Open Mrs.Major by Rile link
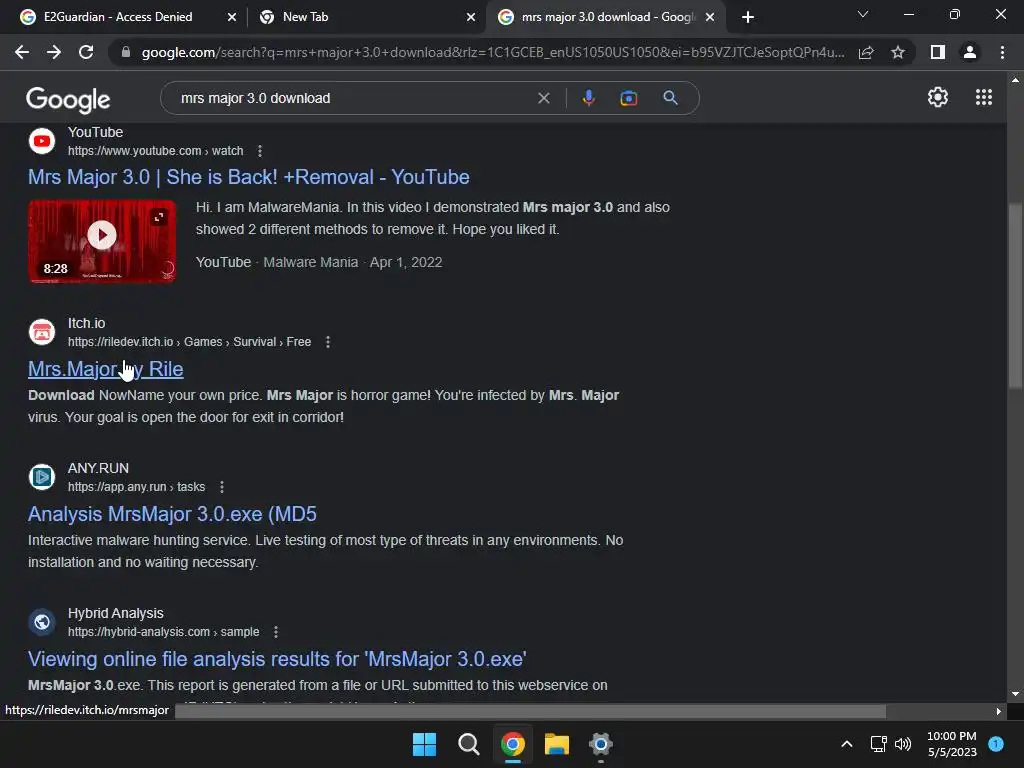This screenshot has height=768, width=1024. [x=106, y=369]
